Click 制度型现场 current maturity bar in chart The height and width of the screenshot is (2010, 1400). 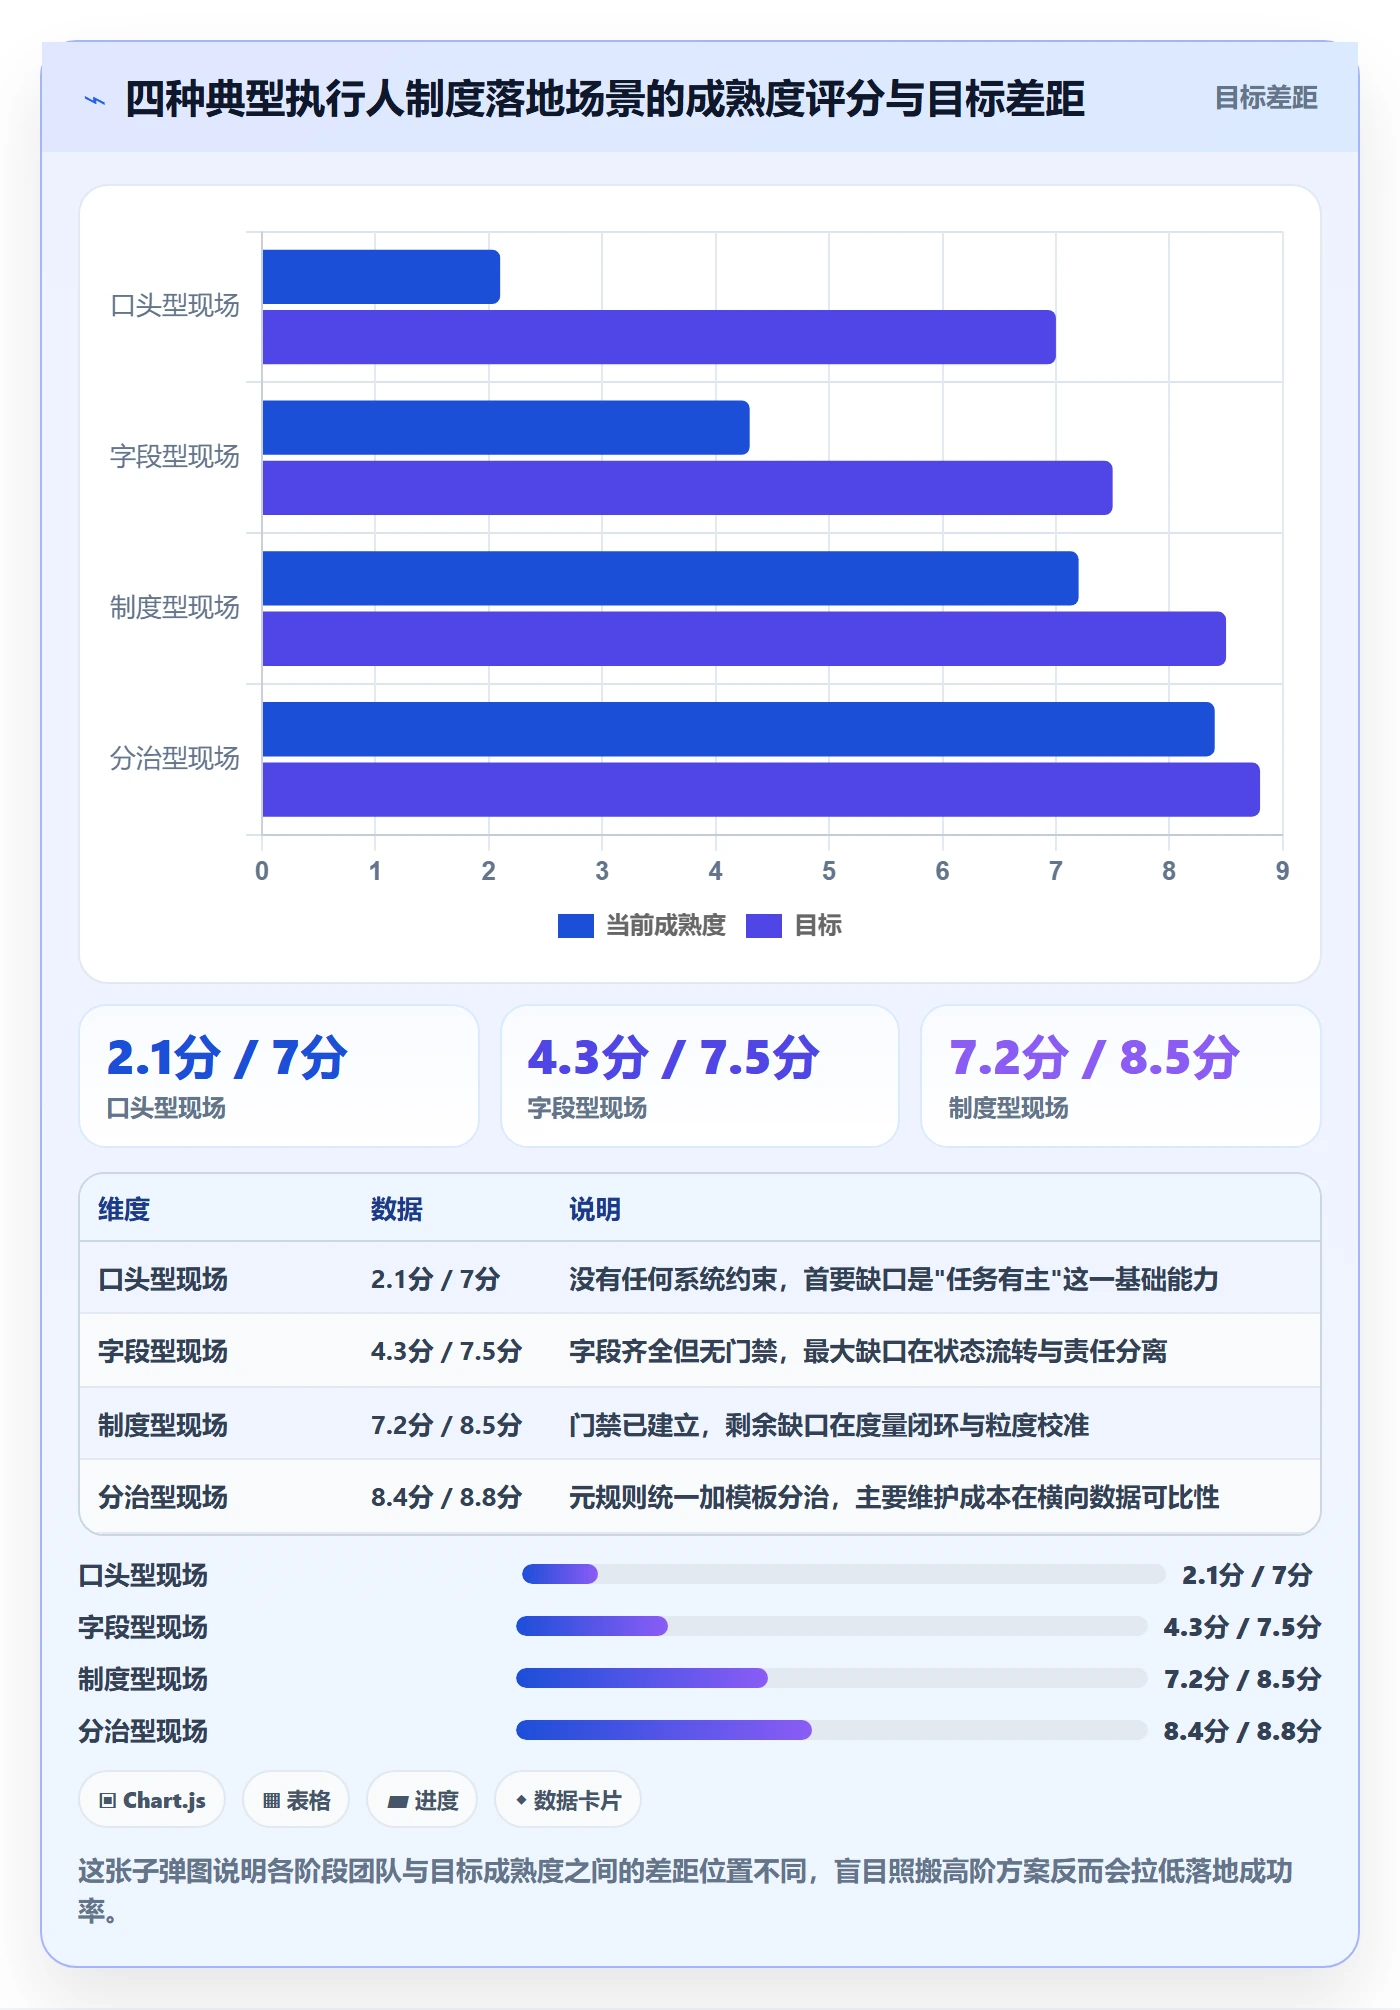tap(670, 578)
